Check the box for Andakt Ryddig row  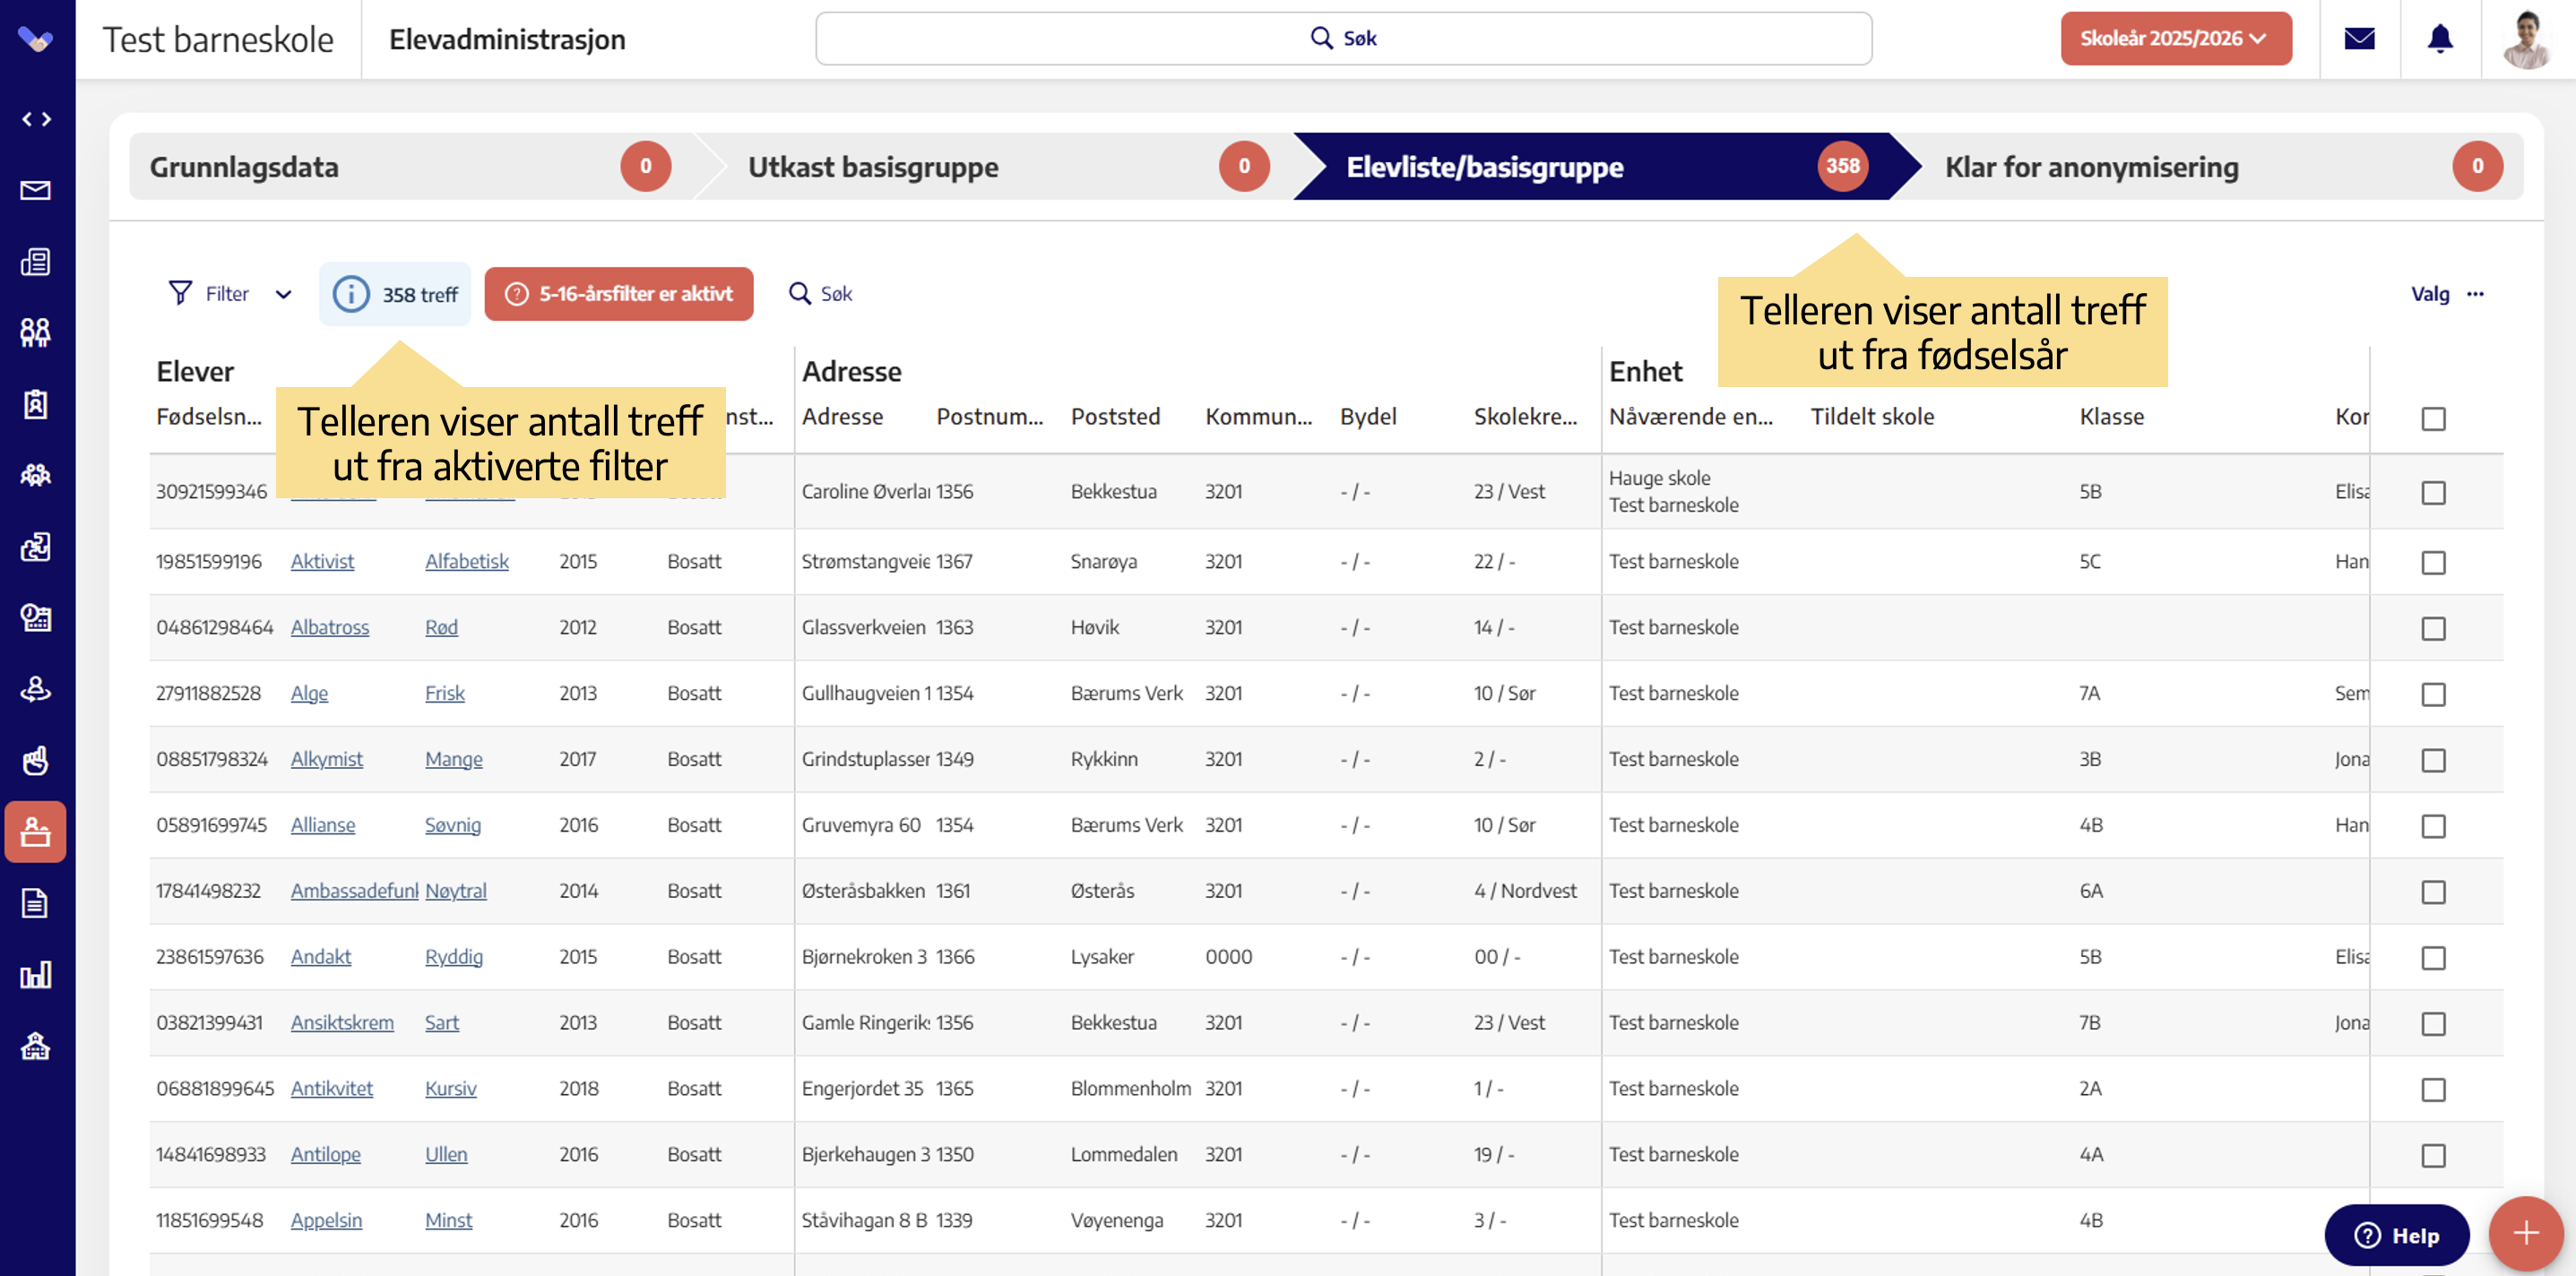tap(2433, 958)
